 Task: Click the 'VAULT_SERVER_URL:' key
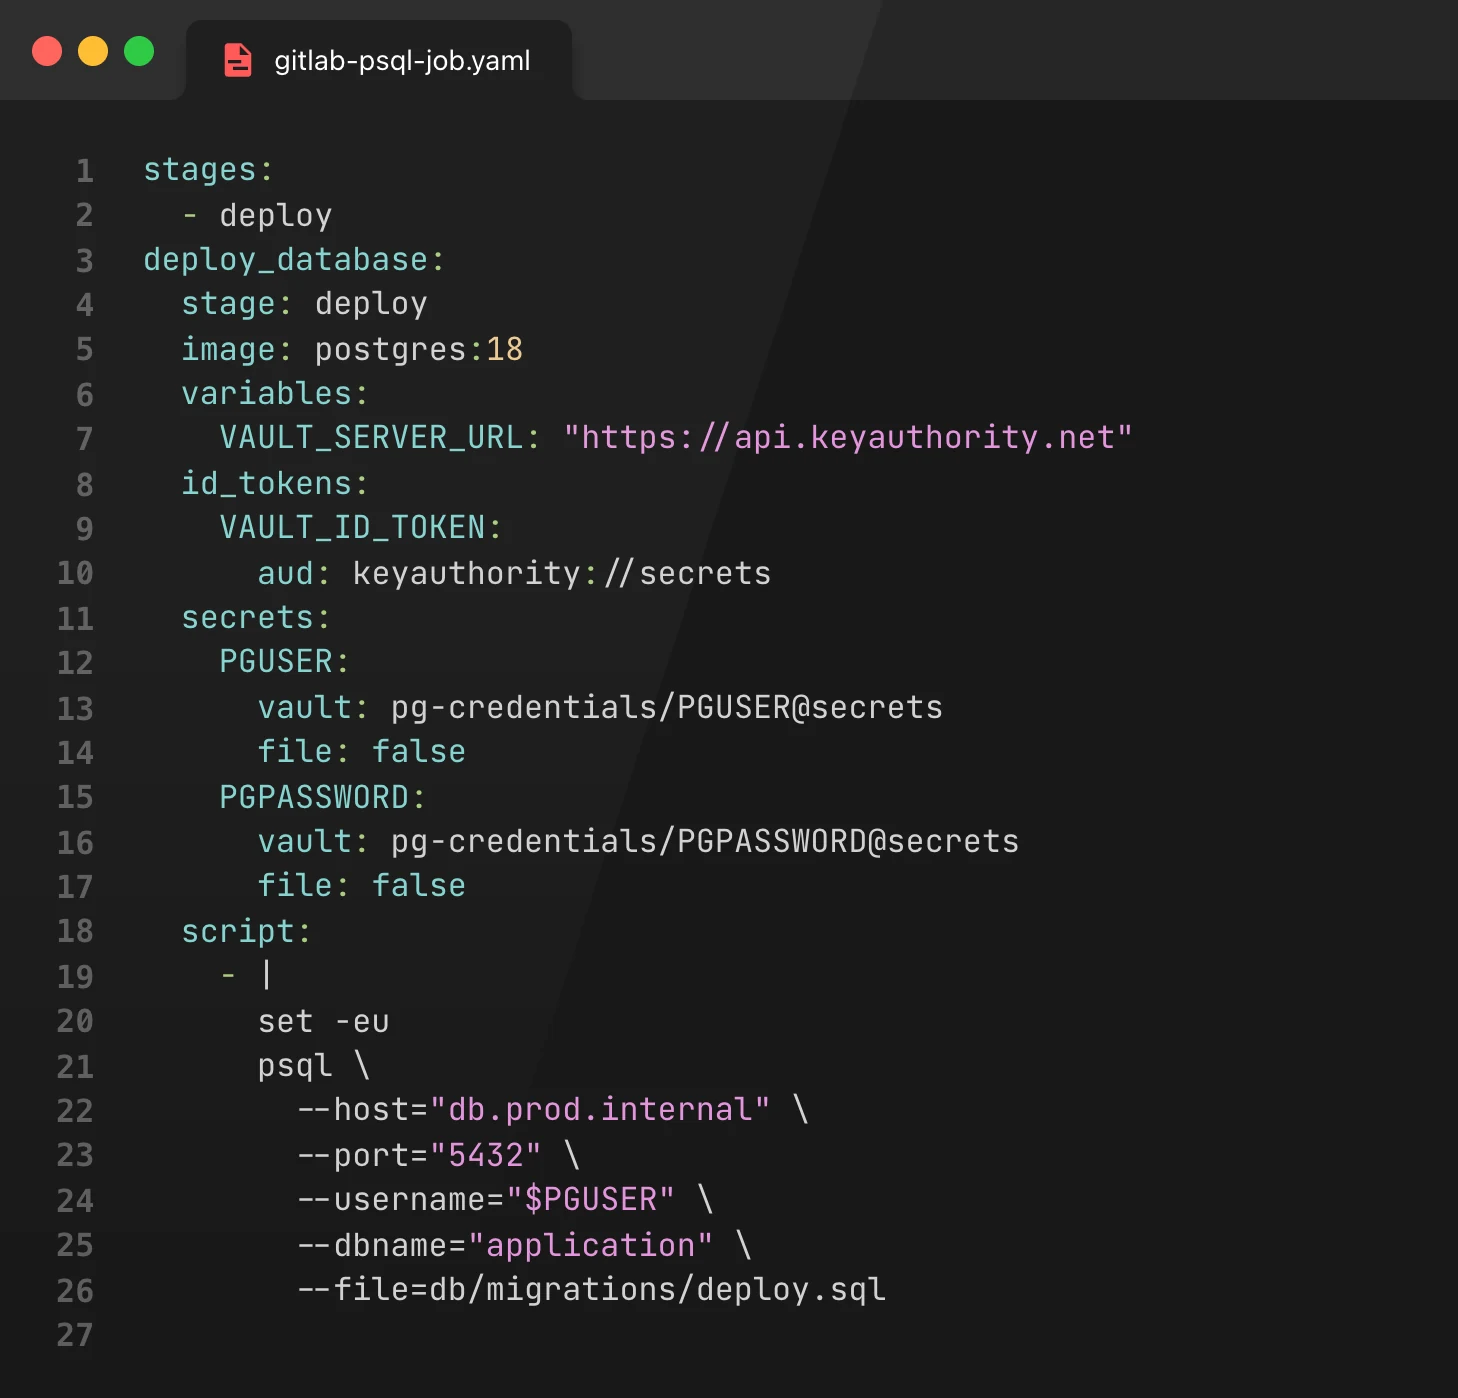(380, 437)
